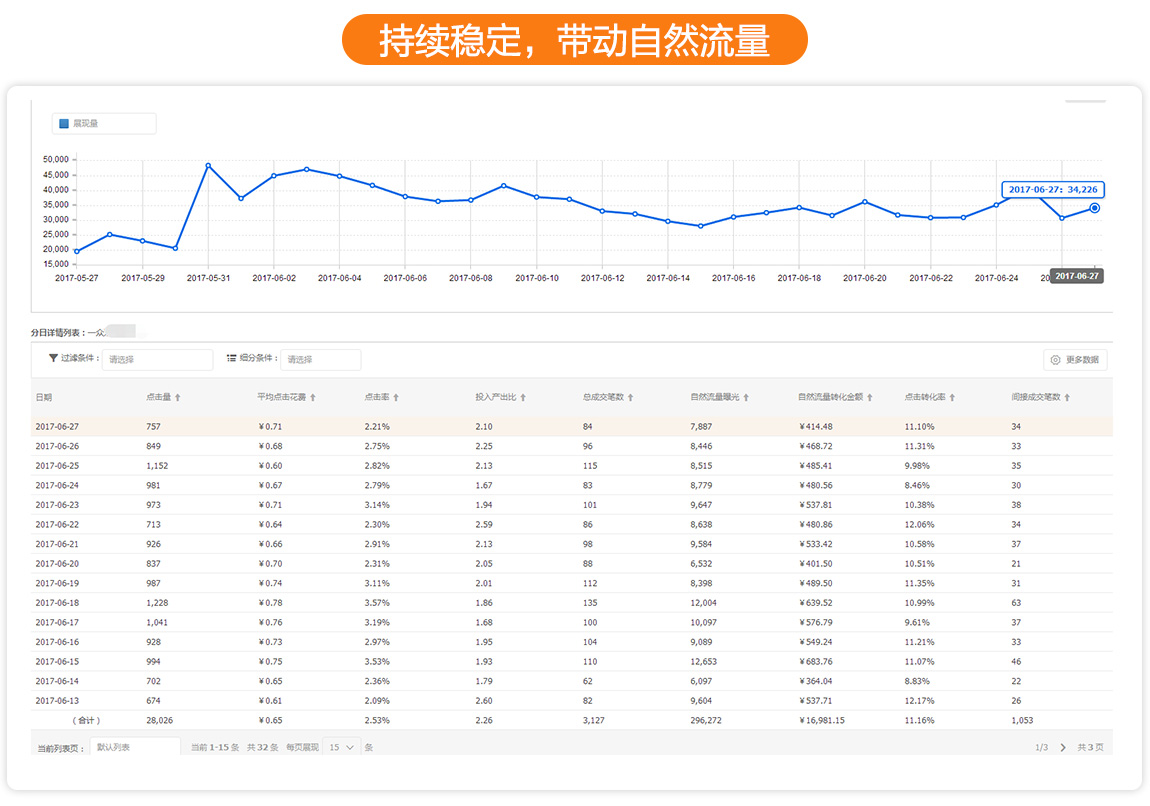Select the 2017-06-21 date cell
This screenshot has width=1150, height=806.
coord(57,544)
